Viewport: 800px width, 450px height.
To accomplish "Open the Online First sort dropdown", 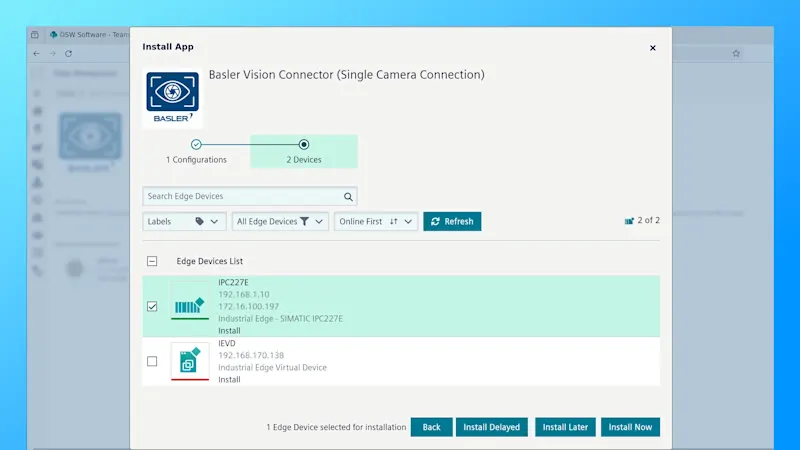I will [x=375, y=221].
